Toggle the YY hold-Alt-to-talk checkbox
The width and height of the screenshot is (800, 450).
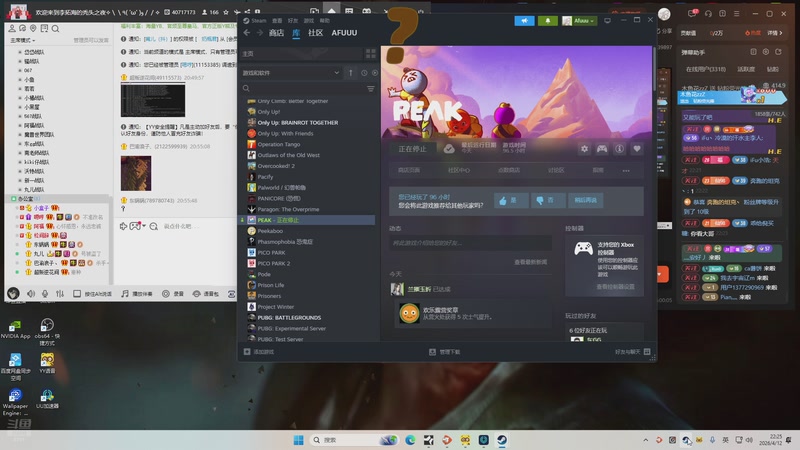point(77,293)
